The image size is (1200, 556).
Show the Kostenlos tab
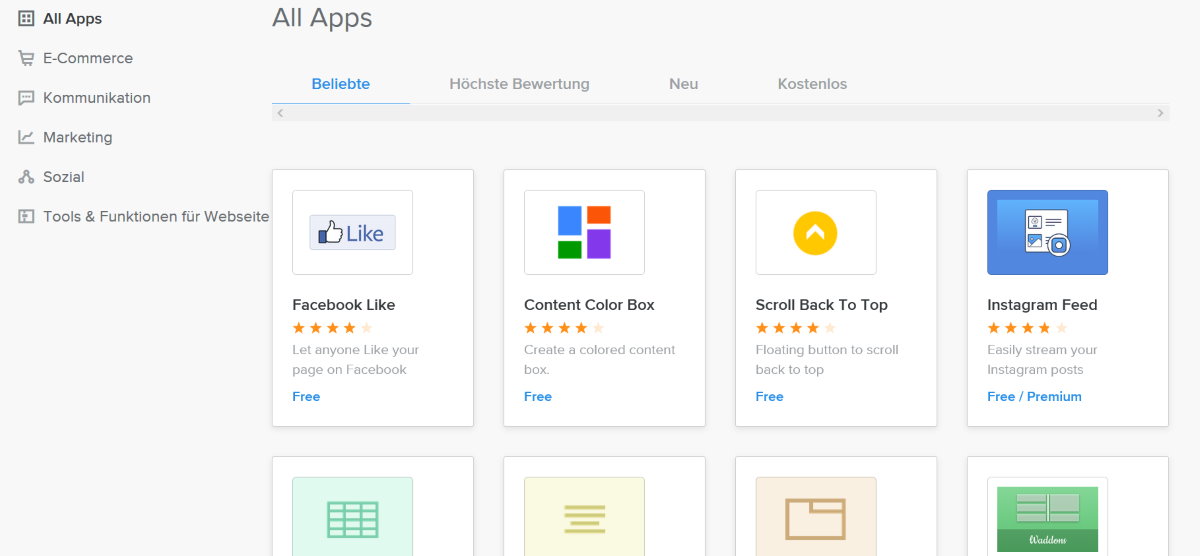click(x=812, y=84)
